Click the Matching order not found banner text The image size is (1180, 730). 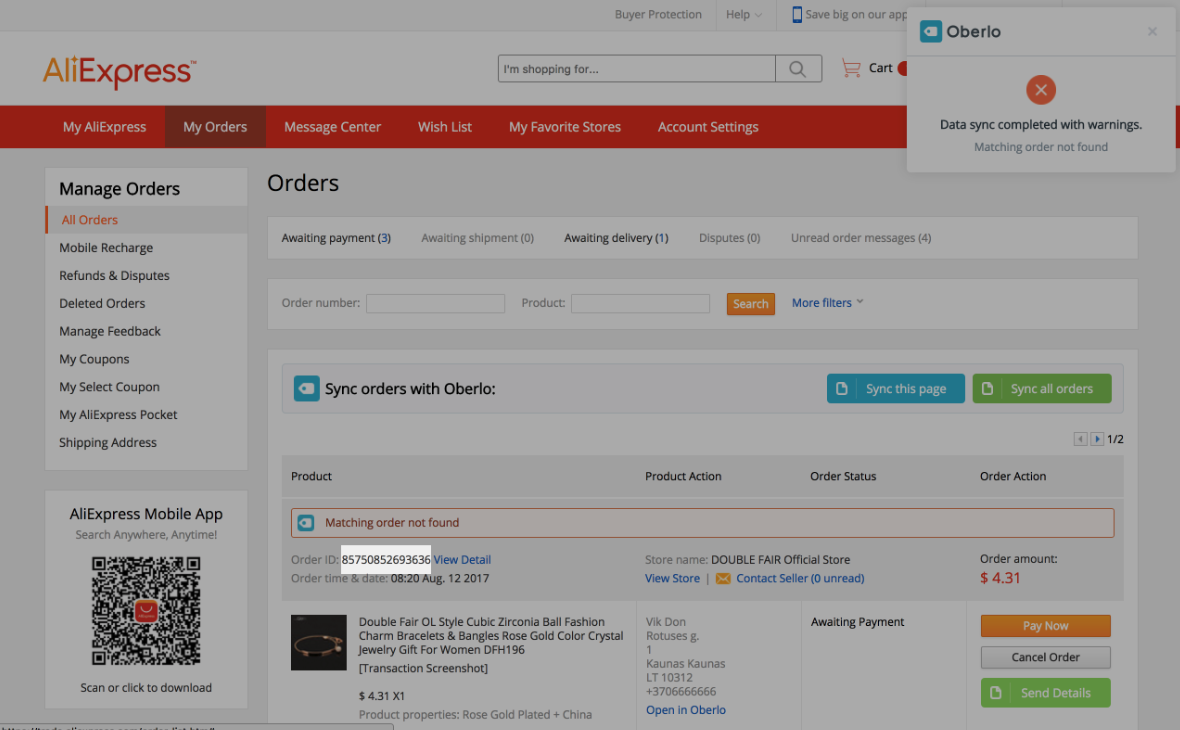click(391, 523)
